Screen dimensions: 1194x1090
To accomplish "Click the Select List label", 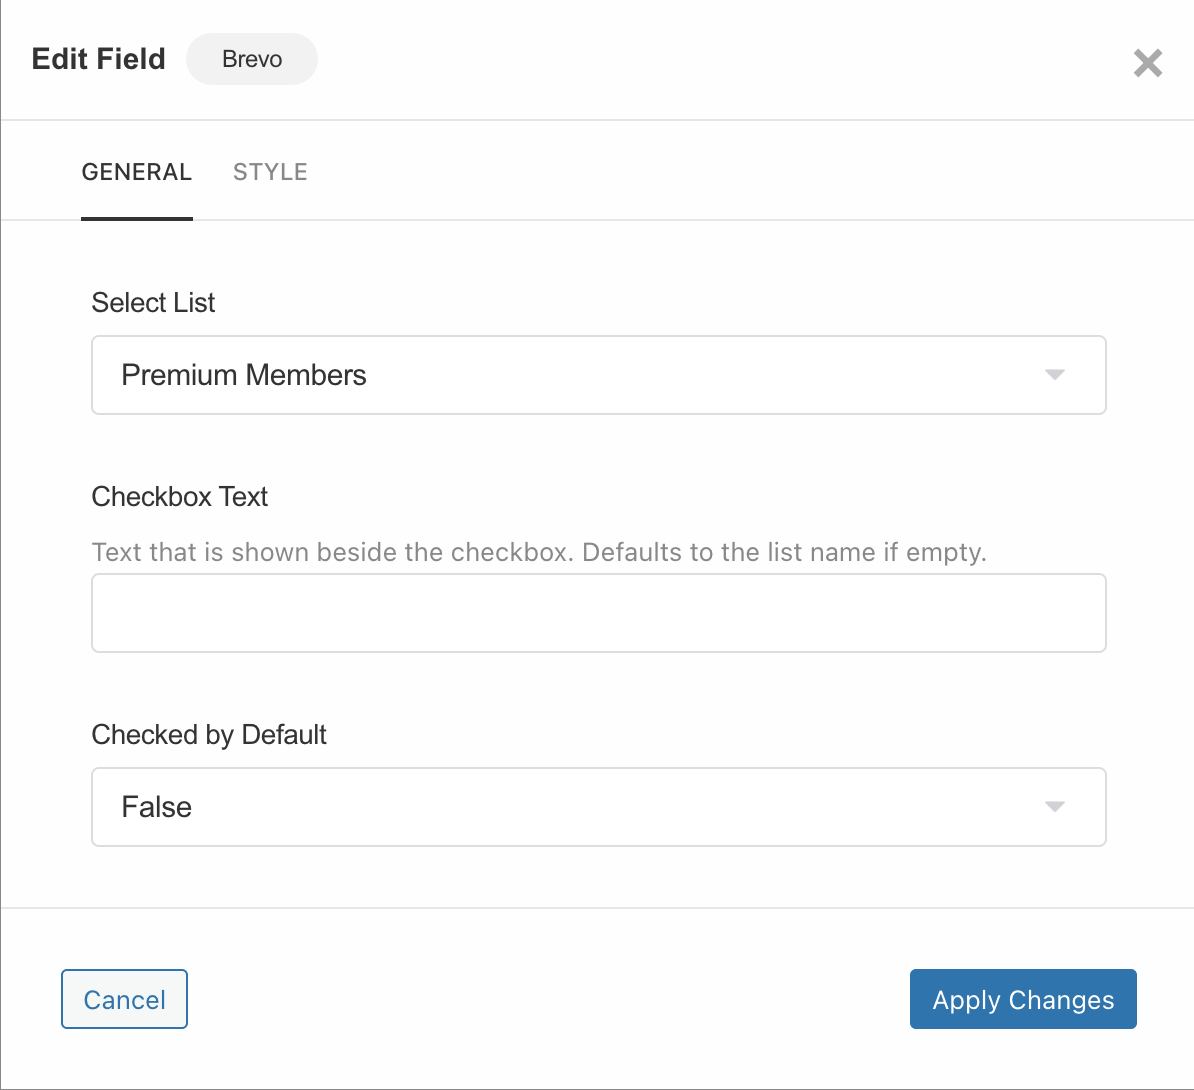I will click(x=153, y=303).
